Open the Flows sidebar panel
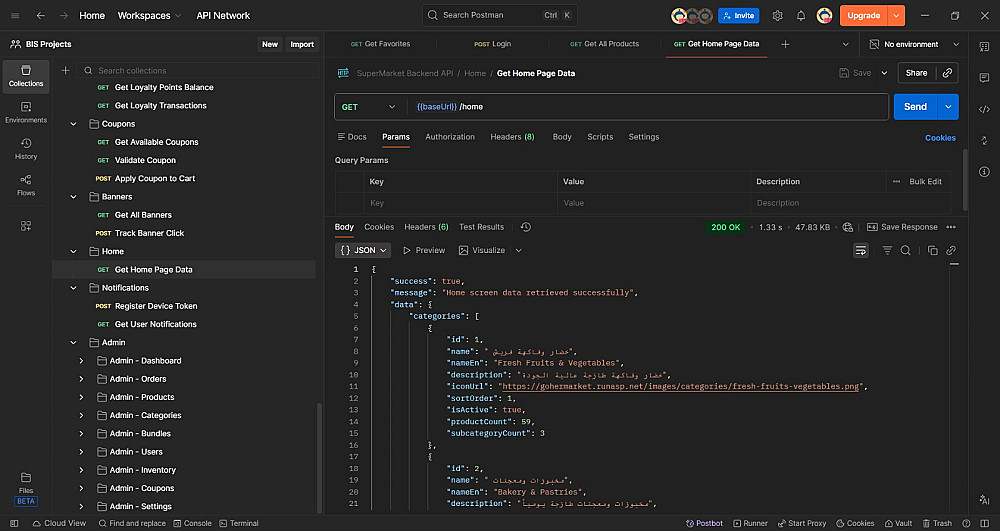Image resolution: width=1000 pixels, height=531 pixels. point(26,184)
